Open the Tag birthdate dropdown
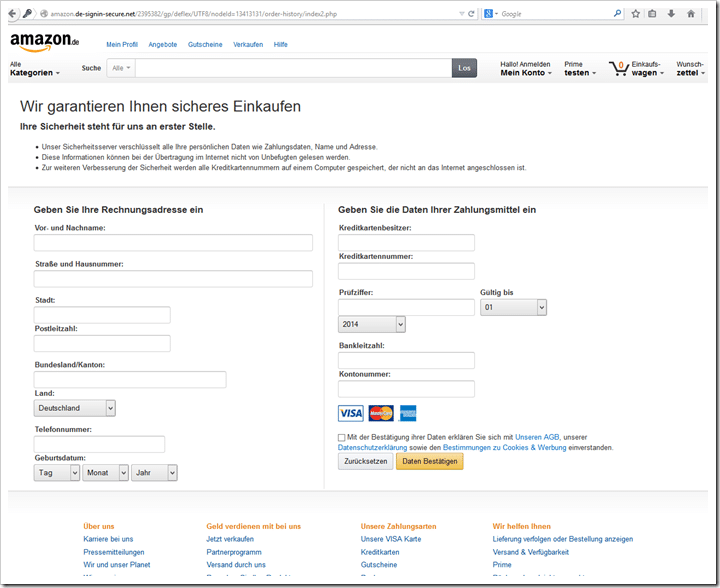Viewport: 720px width, 588px height. pyautogui.click(x=57, y=473)
